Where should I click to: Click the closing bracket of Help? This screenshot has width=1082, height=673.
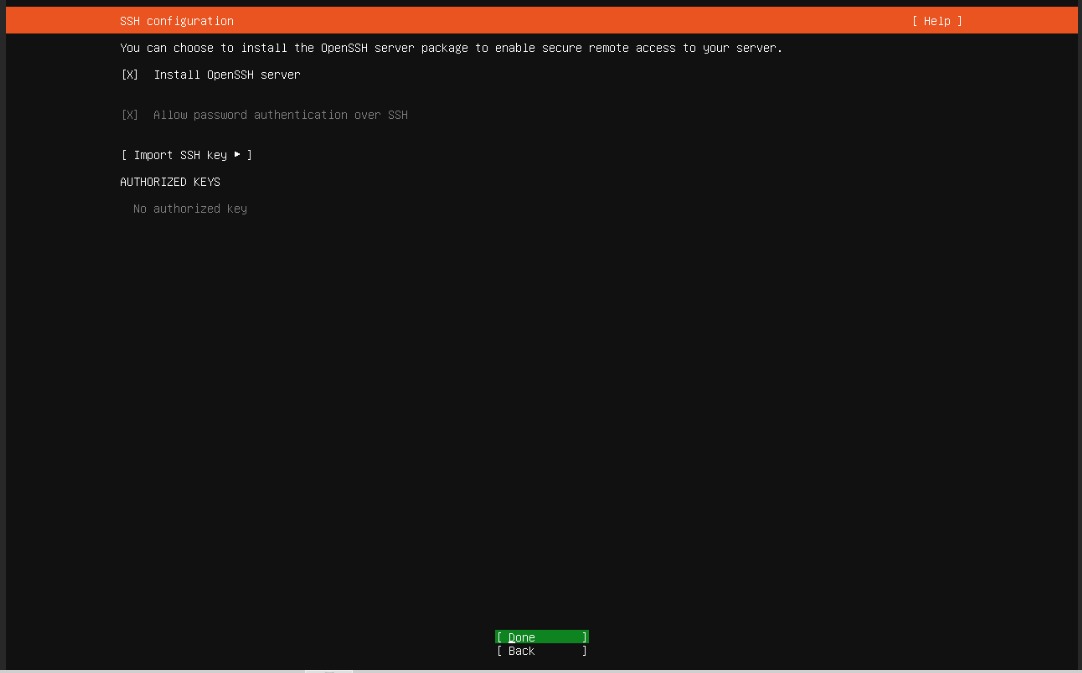coord(959,21)
